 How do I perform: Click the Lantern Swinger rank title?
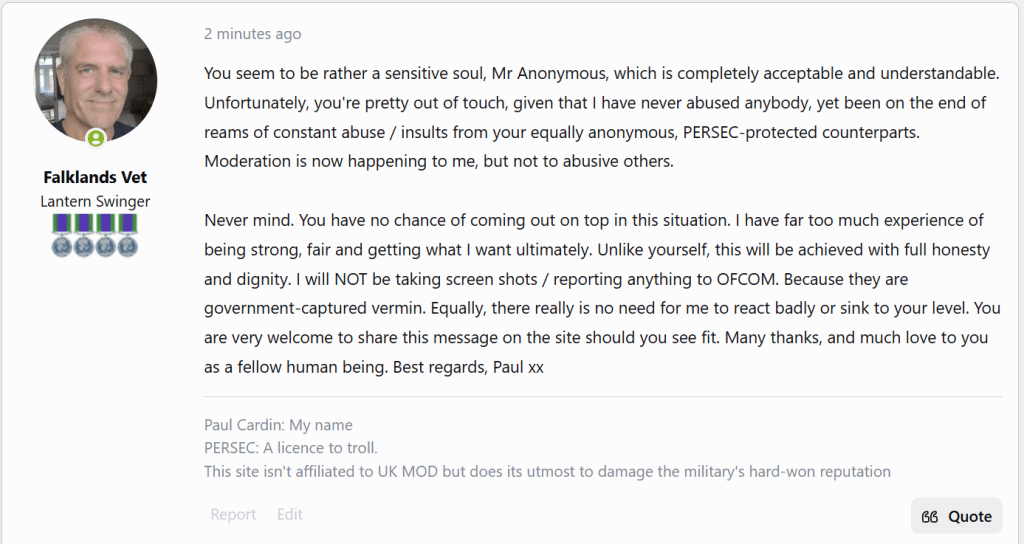(x=95, y=201)
